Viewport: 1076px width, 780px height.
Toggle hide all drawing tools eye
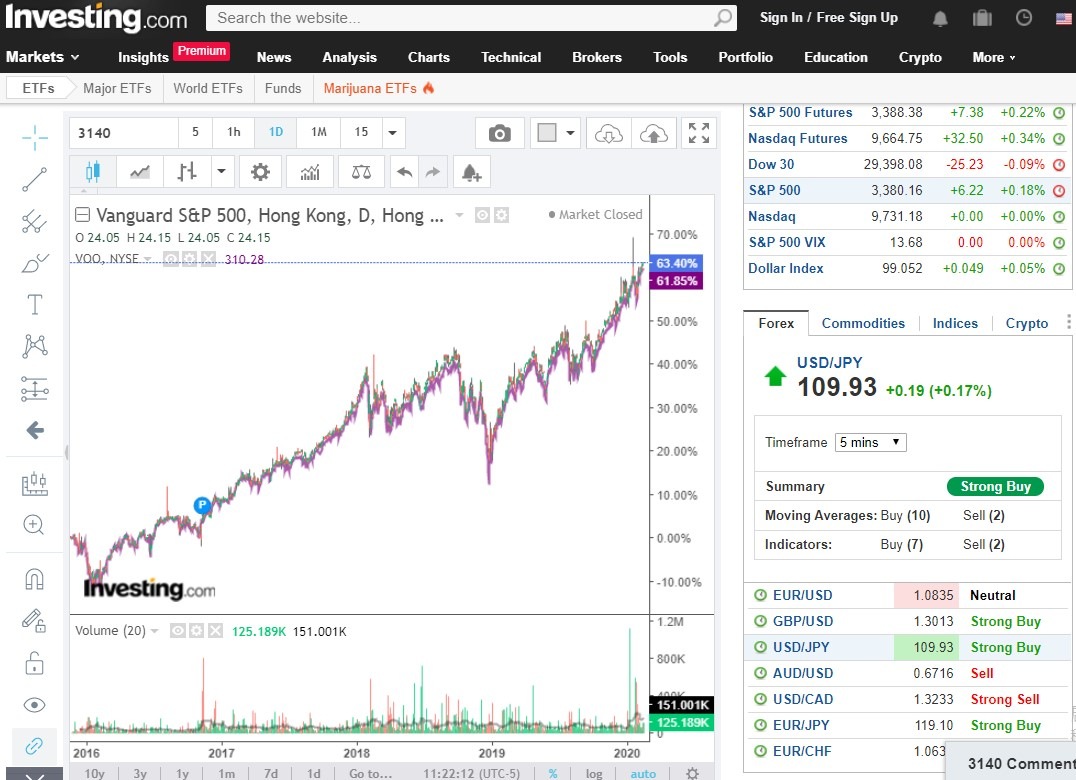coord(34,705)
